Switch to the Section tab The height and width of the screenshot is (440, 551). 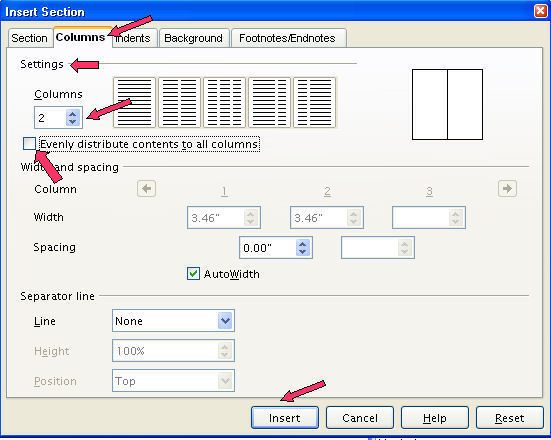point(30,38)
